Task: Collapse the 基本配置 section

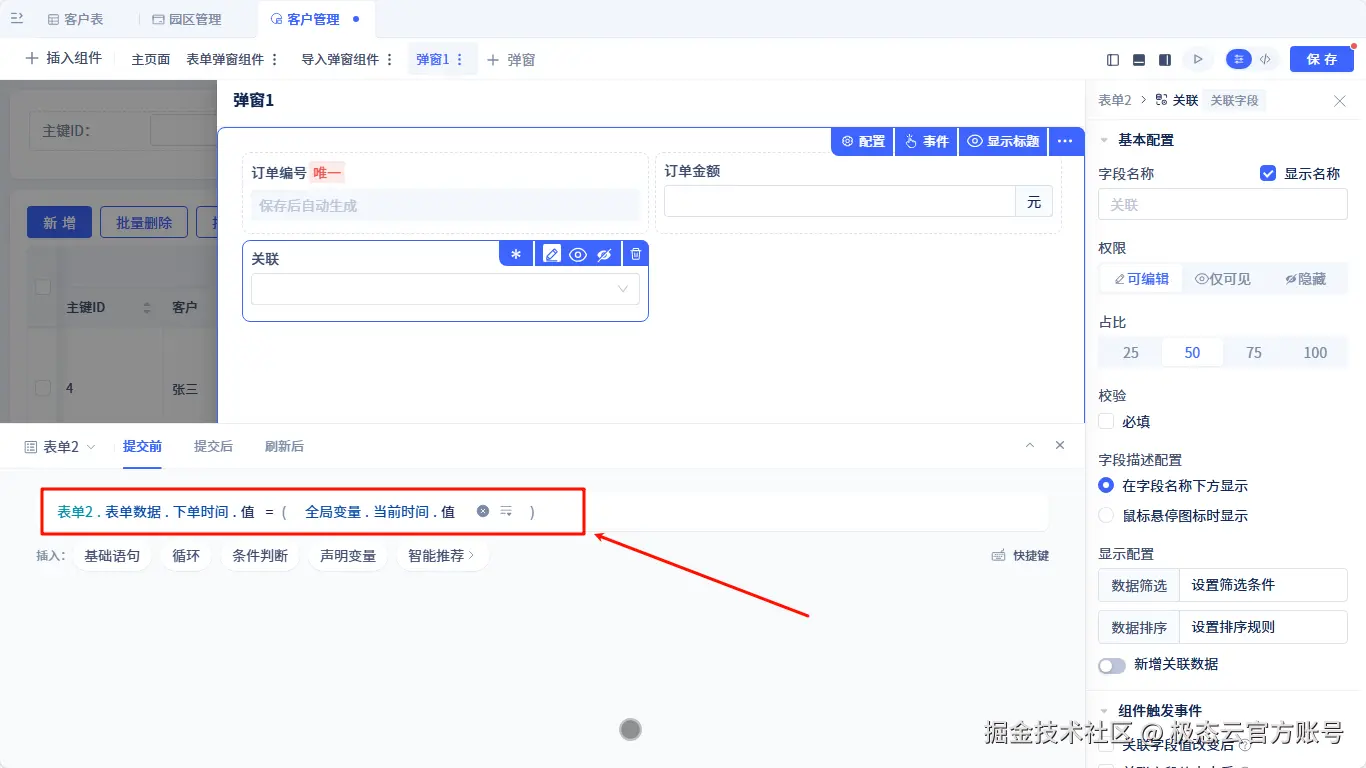Action: (x=1104, y=140)
